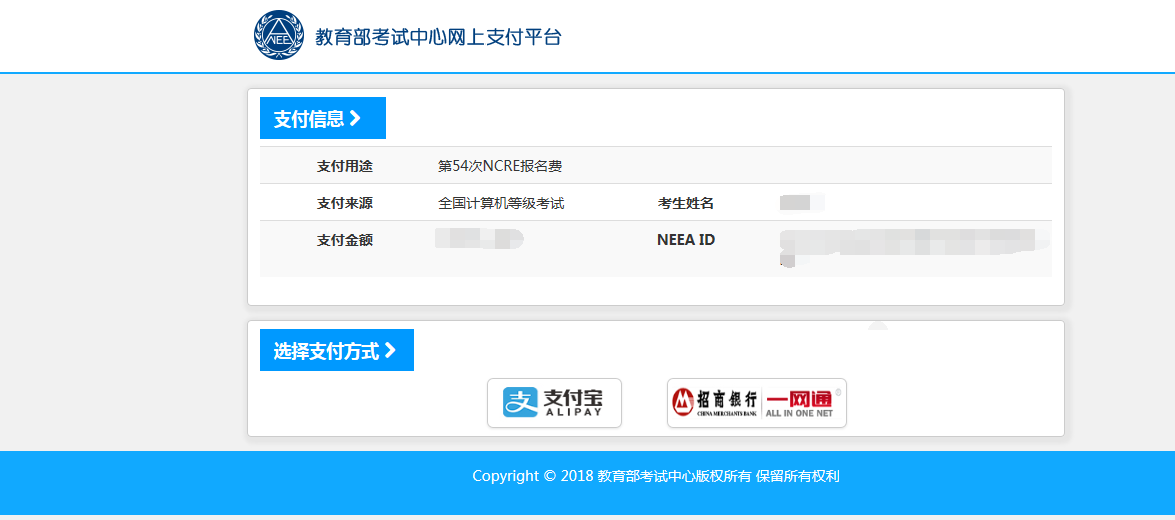
Task: Click the 考生姓名 label
Action: click(686, 203)
